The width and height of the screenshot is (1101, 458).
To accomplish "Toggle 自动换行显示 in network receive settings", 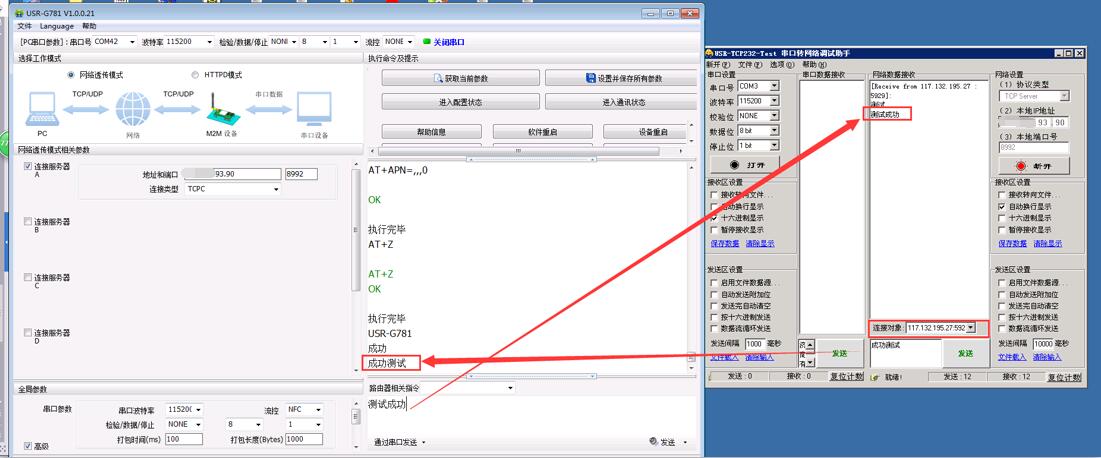I will pyautogui.click(x=1002, y=207).
